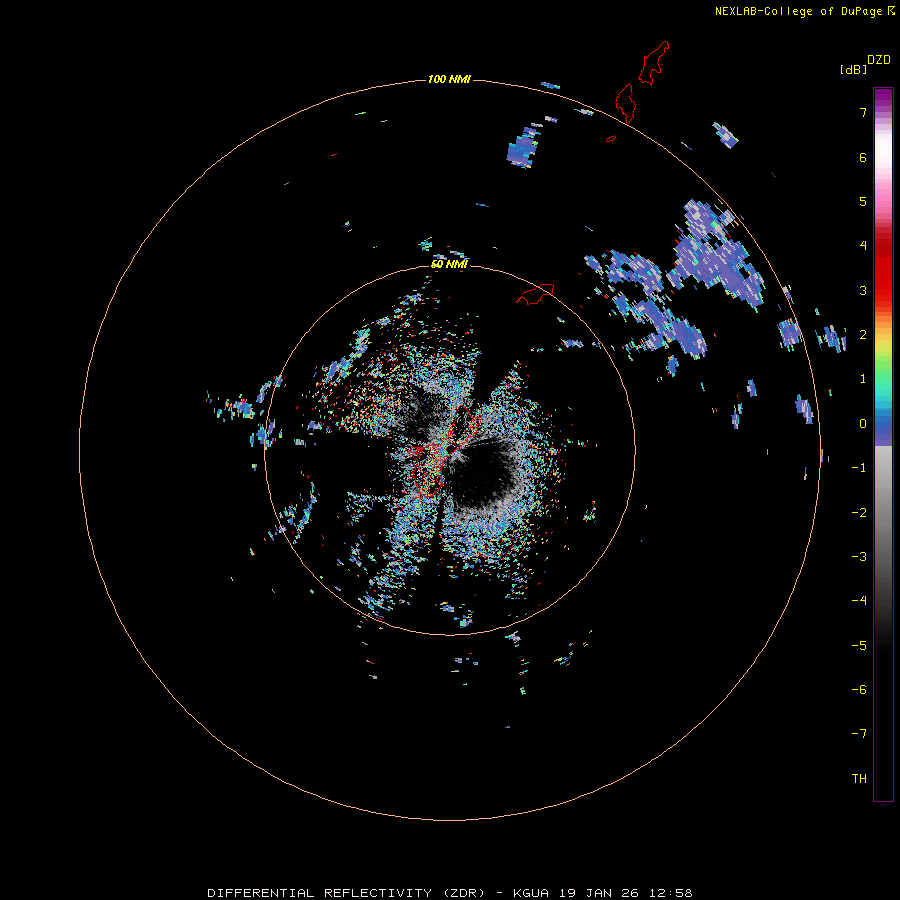900x900 pixels.
Task: Click the red Guam island outline at radar center
Action: click(445, 451)
